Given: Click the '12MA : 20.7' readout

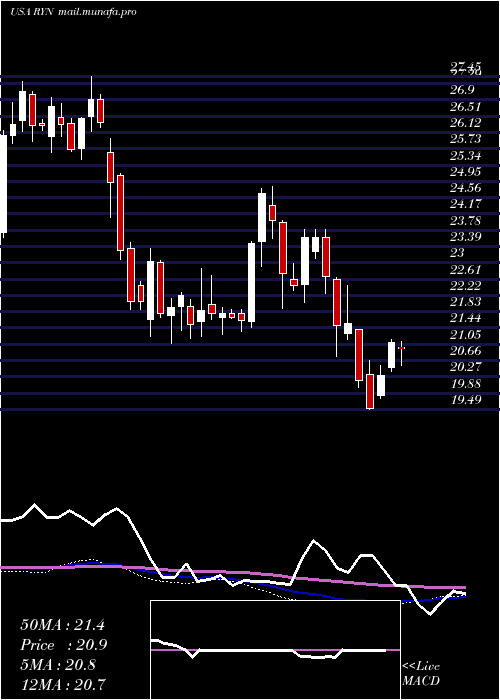Looking at the screenshot, I should point(65,684).
